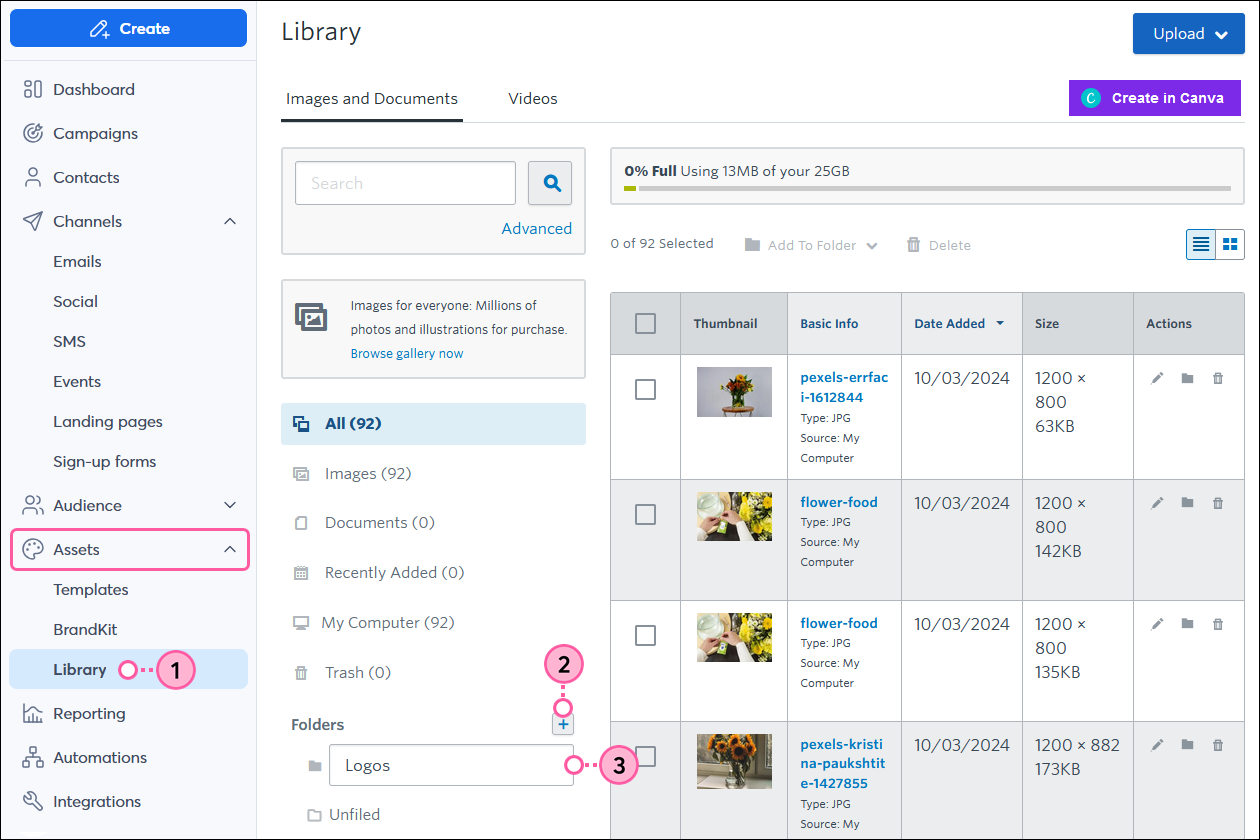Viewport: 1260px width, 840px height.
Task: Click the storage usage progress bar
Action: pyautogui.click(x=928, y=187)
